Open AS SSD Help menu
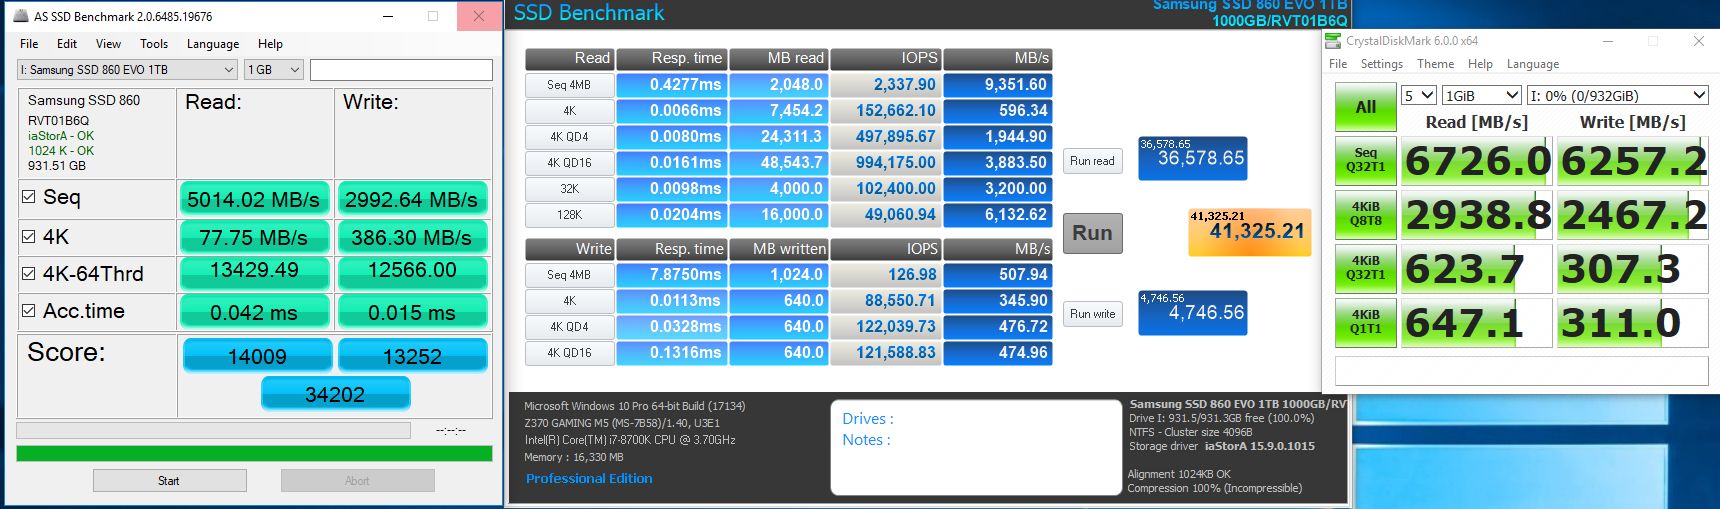The width and height of the screenshot is (1720, 509). click(270, 44)
